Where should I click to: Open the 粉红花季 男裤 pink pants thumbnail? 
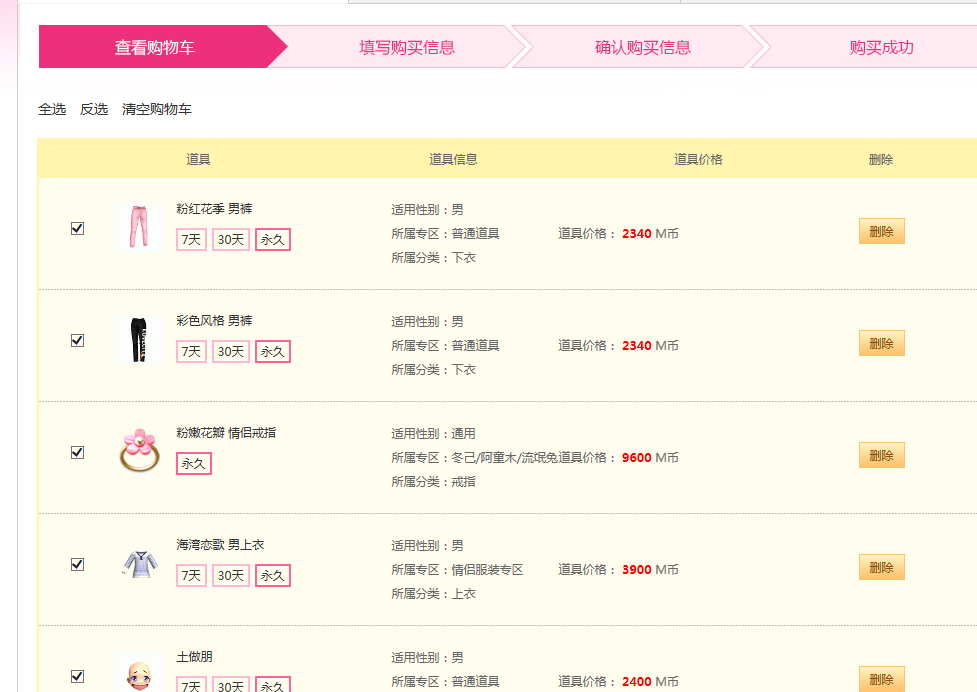[x=139, y=227]
